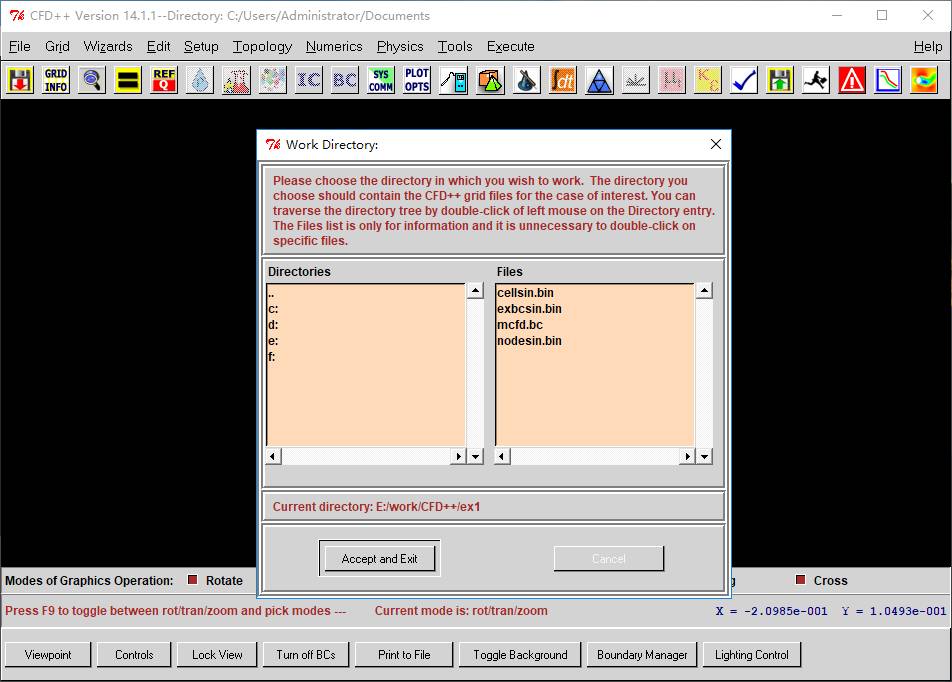The height and width of the screenshot is (682, 952).
Task: Open the Topology menu
Action: (262, 46)
